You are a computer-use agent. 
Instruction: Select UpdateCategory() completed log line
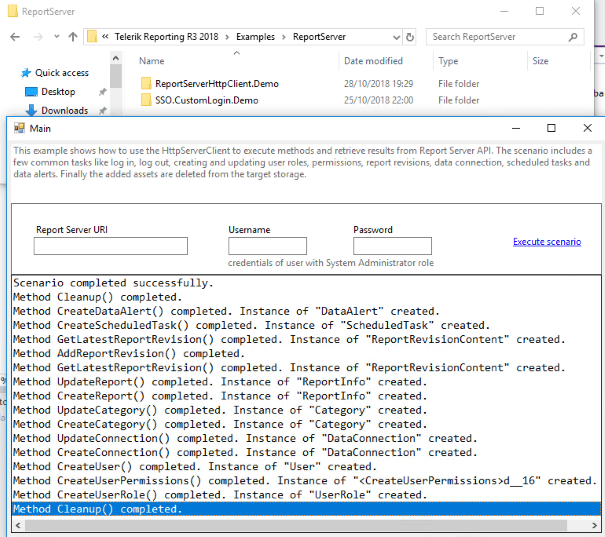tap(306, 410)
